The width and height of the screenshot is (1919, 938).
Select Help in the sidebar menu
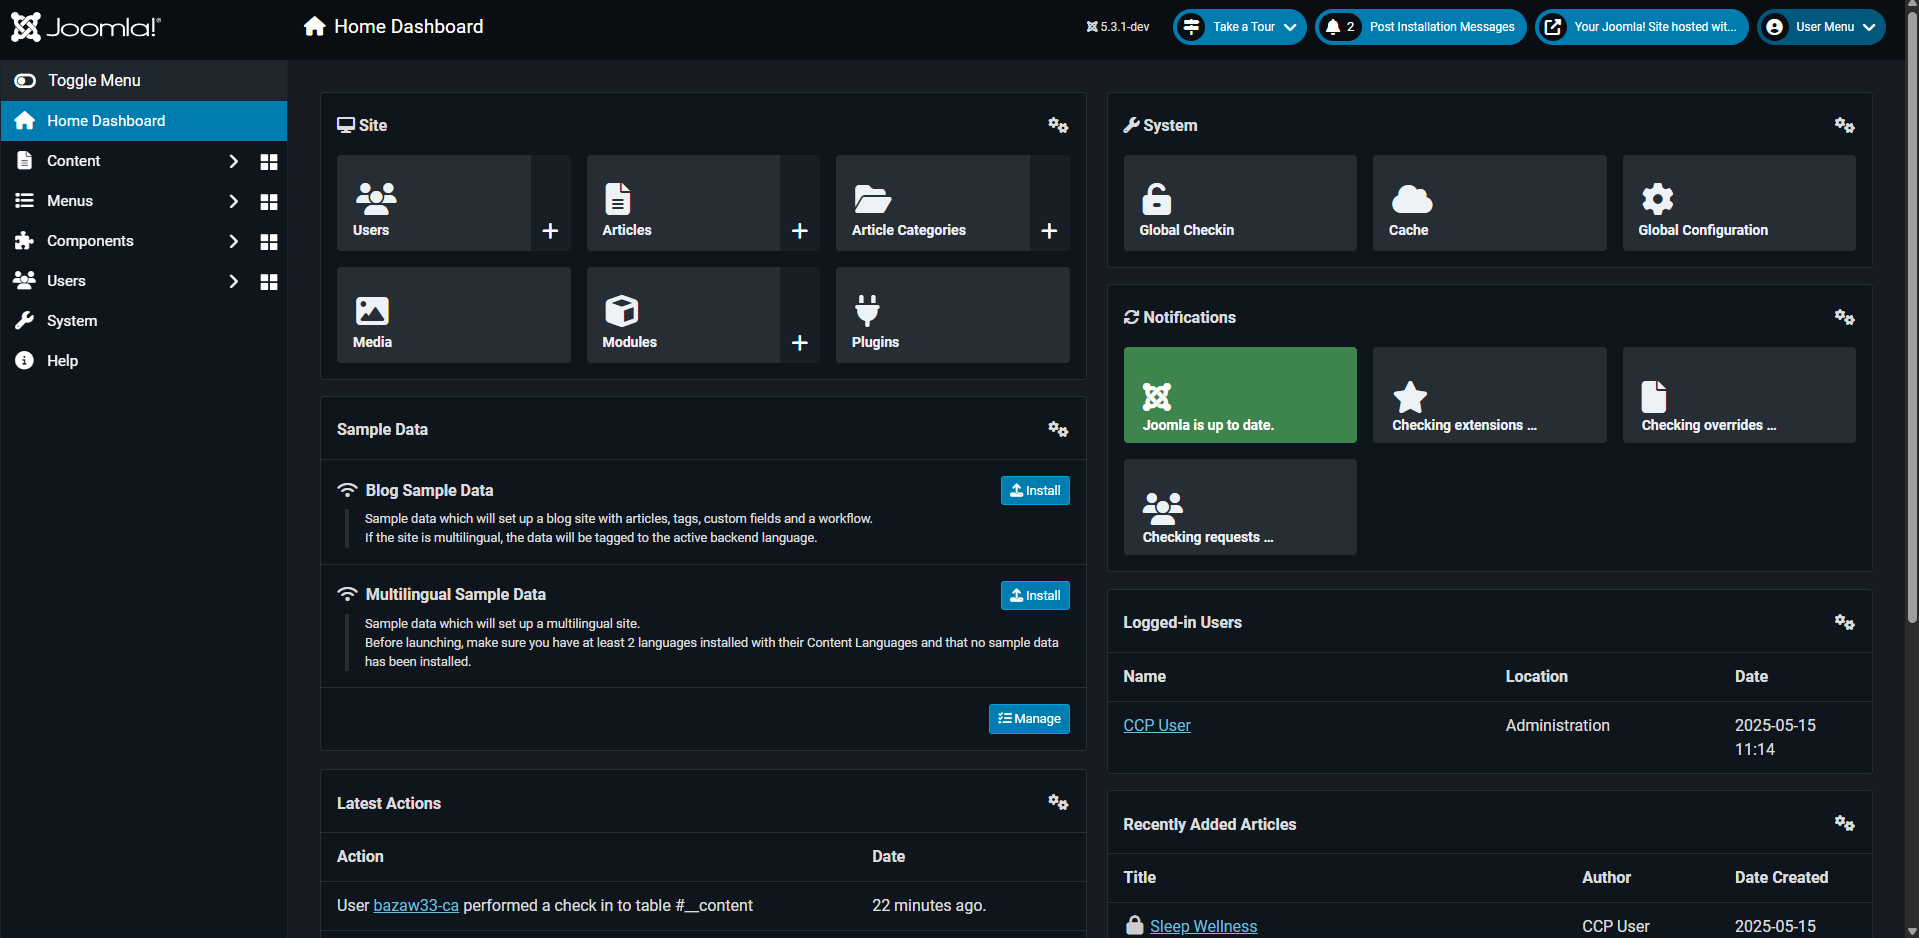[x=62, y=361]
